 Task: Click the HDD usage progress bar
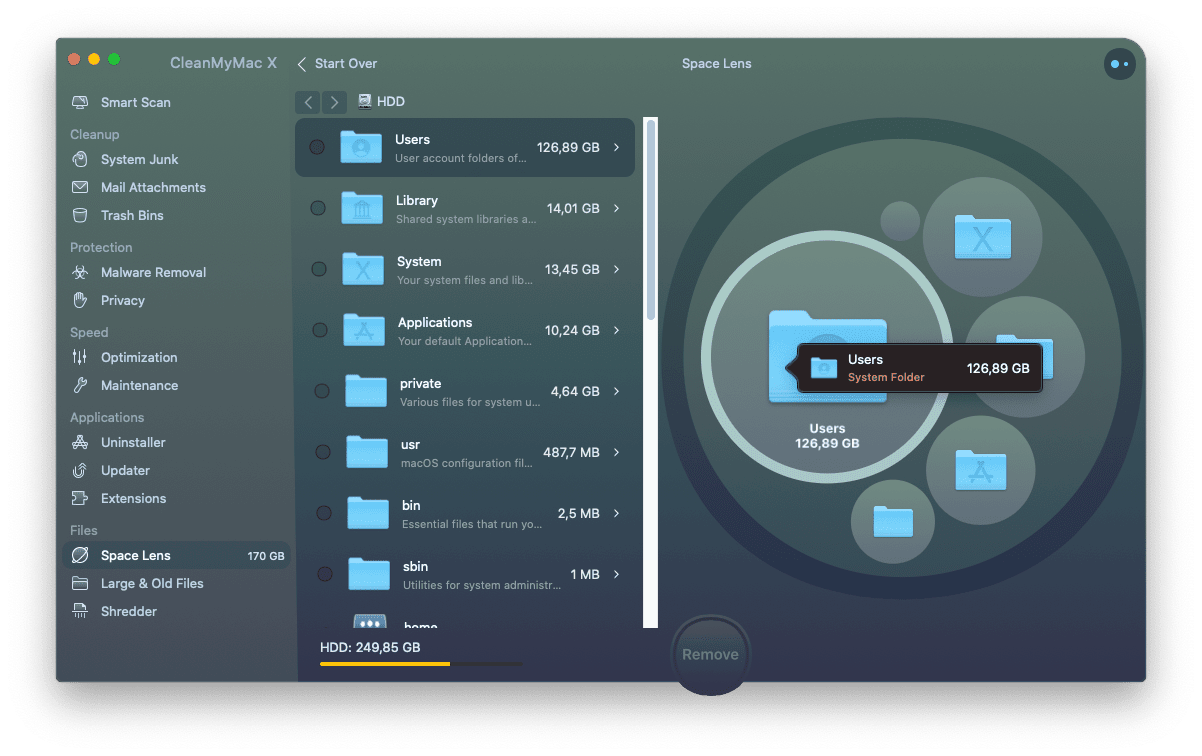pos(421,664)
